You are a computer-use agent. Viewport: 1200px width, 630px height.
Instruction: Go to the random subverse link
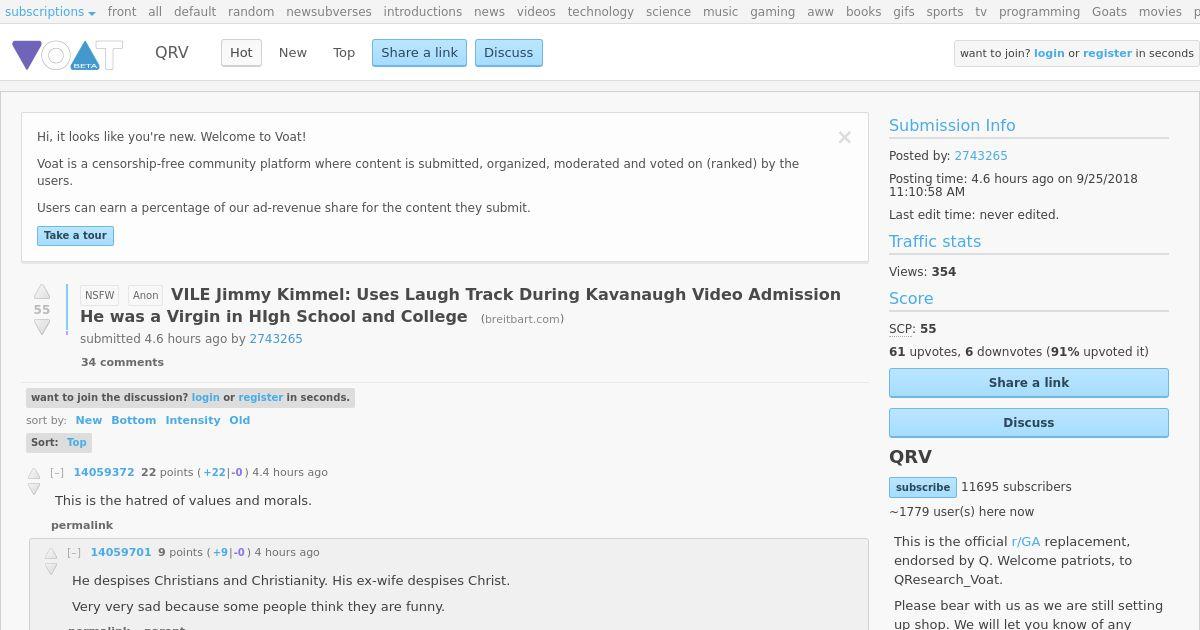tap(251, 12)
